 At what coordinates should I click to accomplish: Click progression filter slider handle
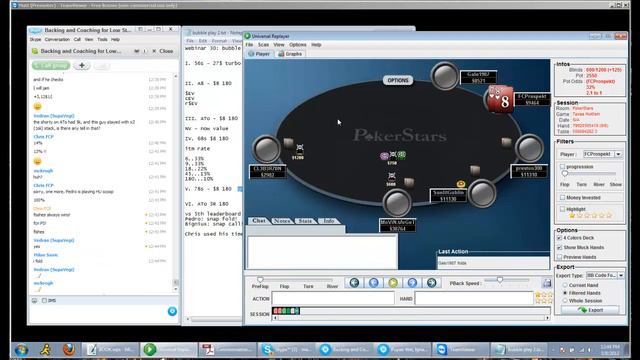[565, 173]
